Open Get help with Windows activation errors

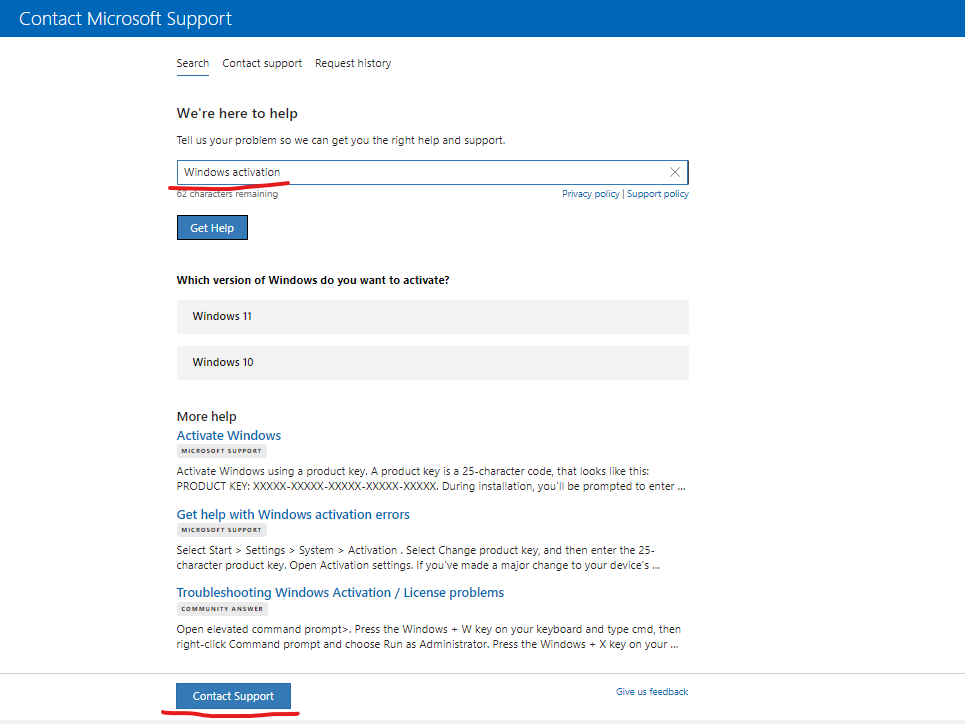pyautogui.click(x=293, y=514)
